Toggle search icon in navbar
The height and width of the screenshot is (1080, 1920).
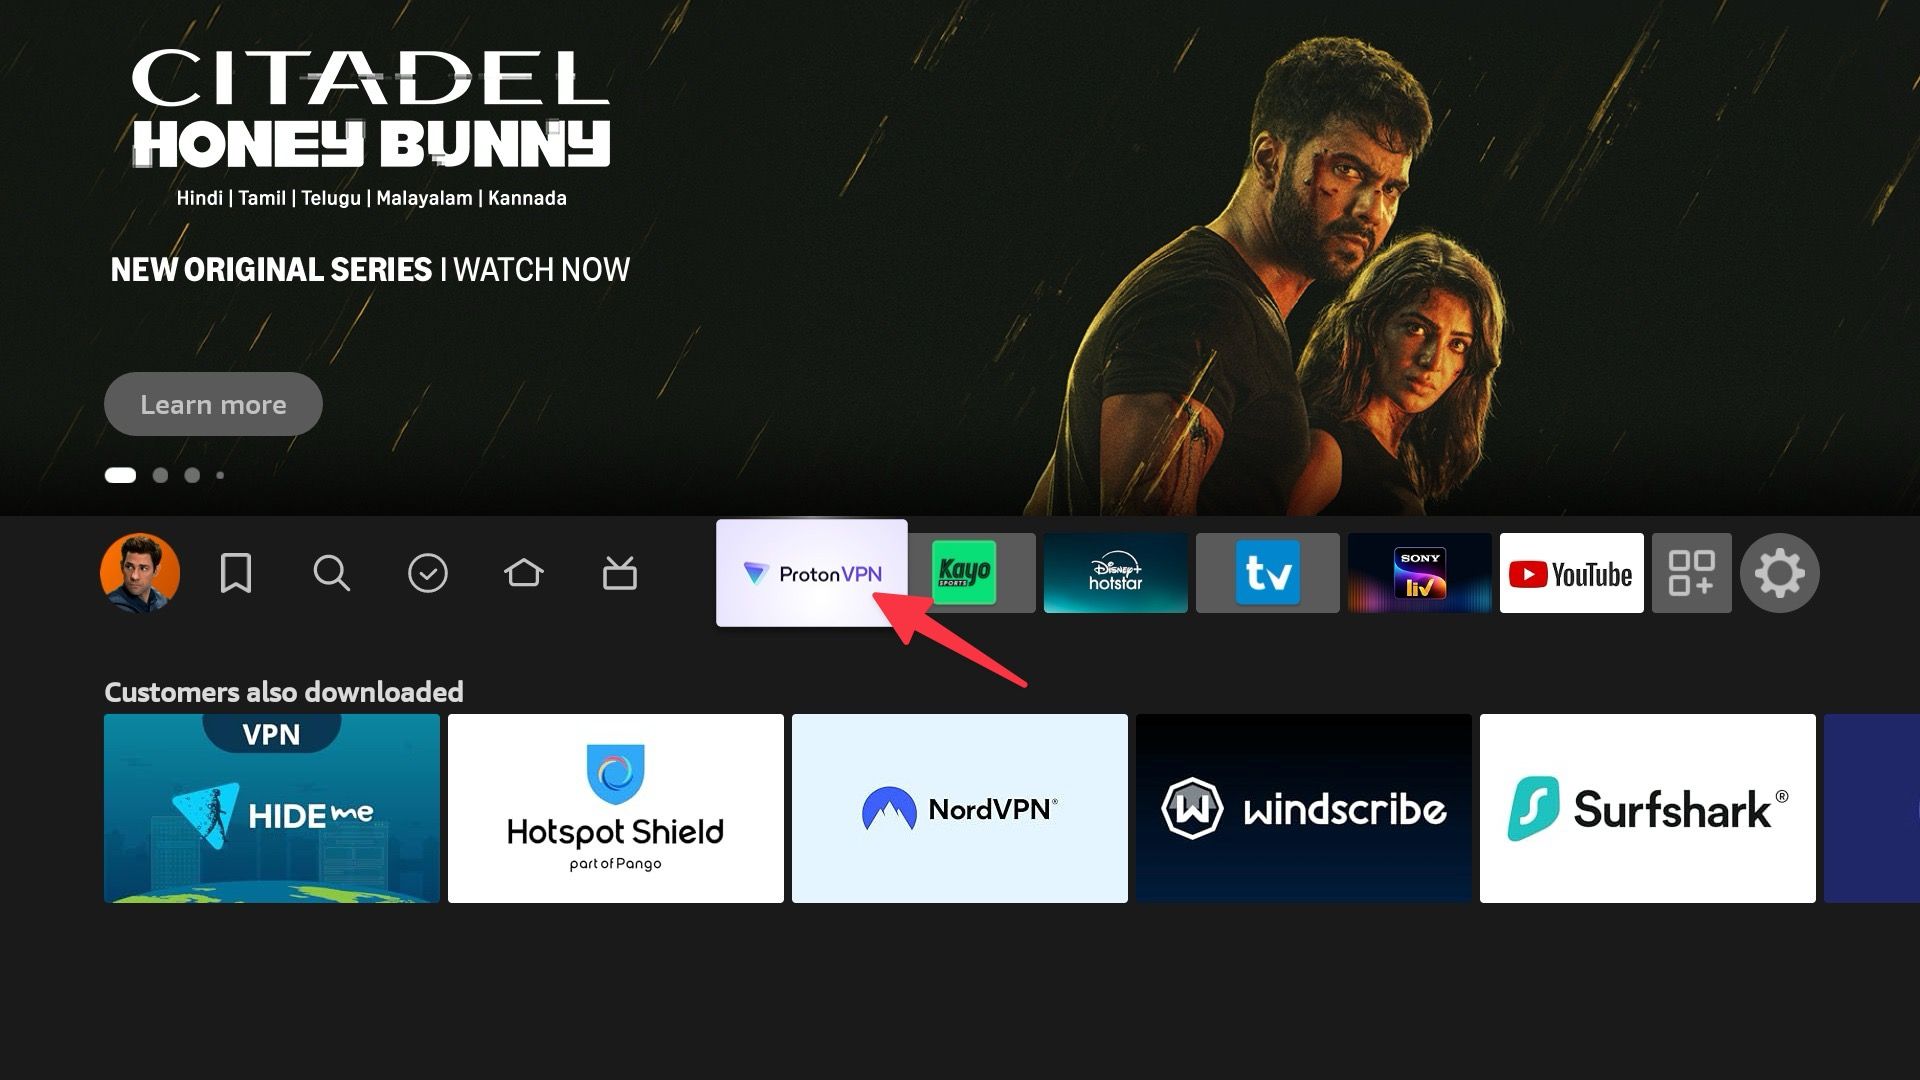pos(332,572)
